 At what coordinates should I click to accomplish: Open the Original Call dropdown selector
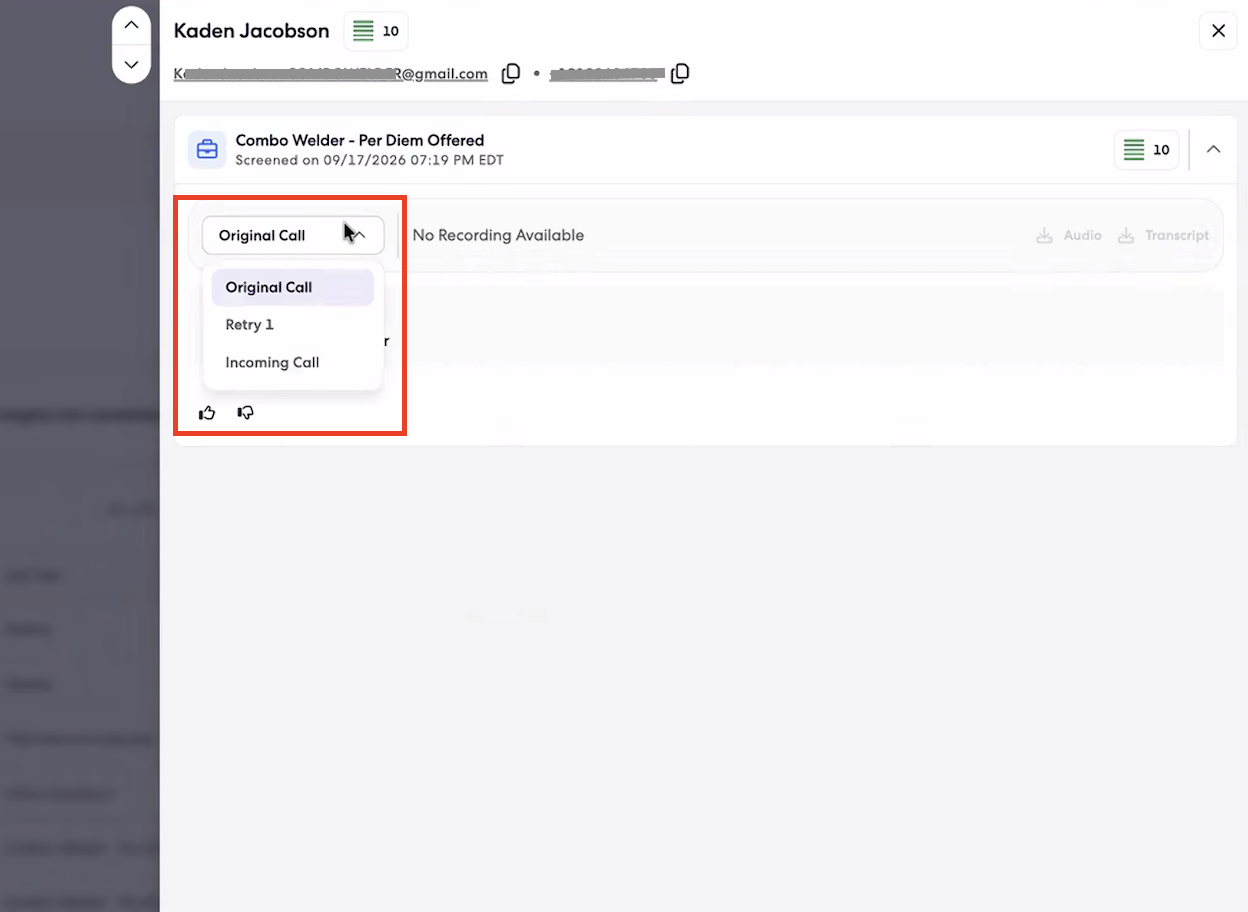point(293,236)
